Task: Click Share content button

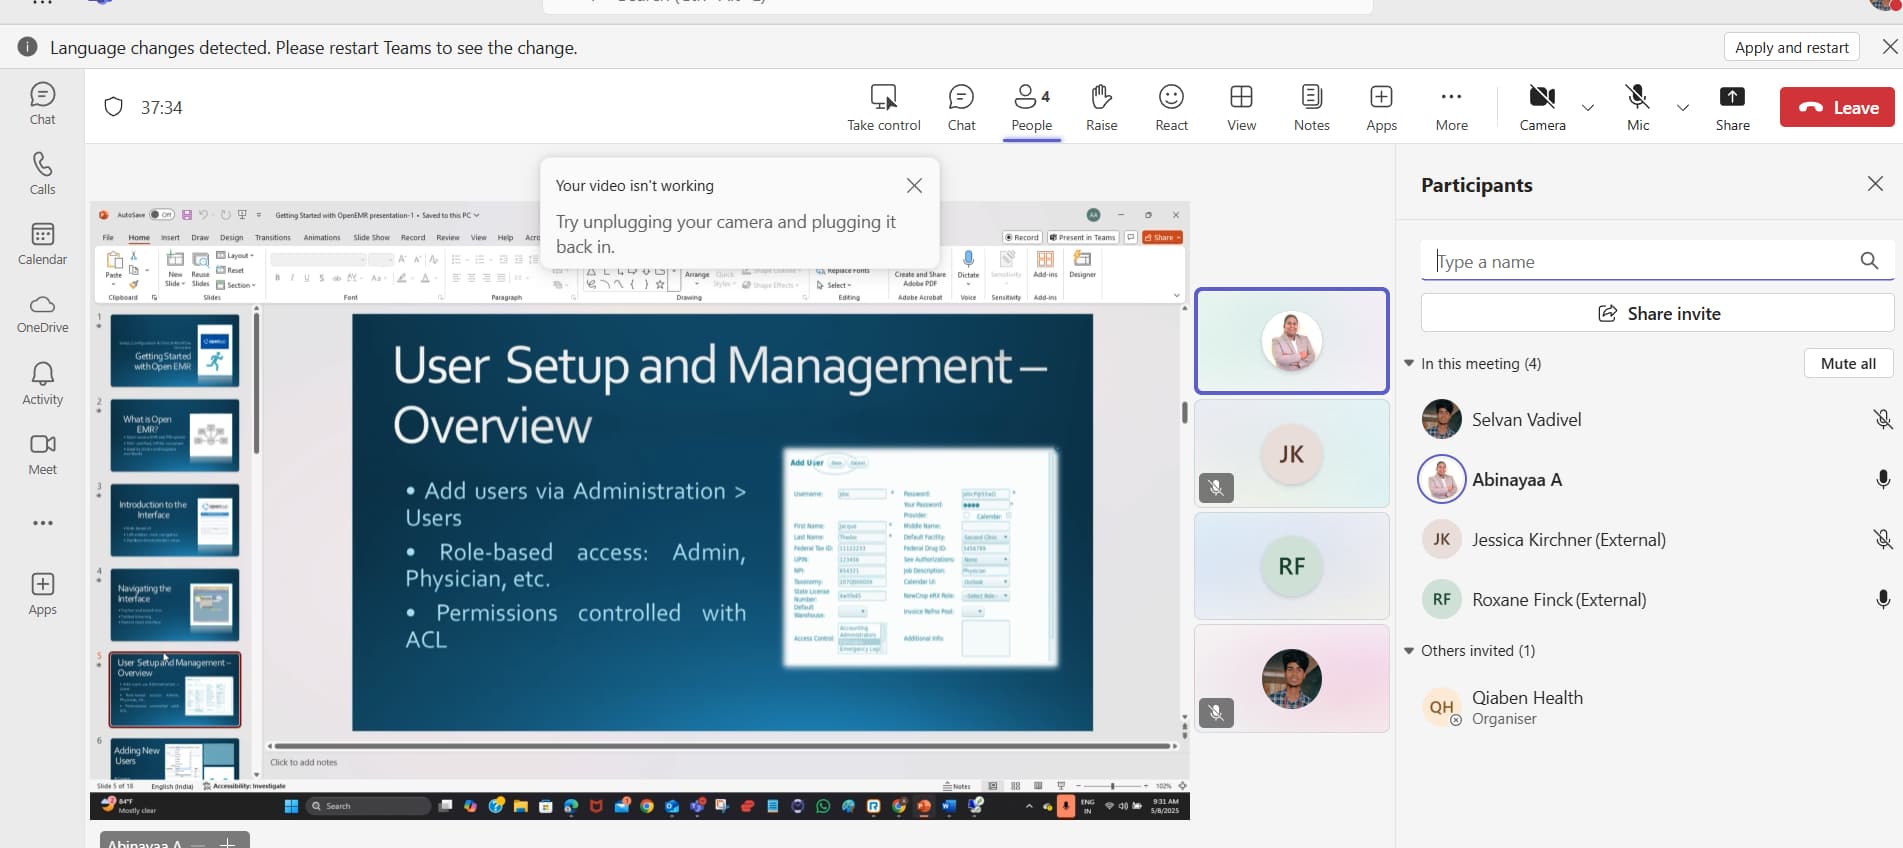Action: point(1732,108)
